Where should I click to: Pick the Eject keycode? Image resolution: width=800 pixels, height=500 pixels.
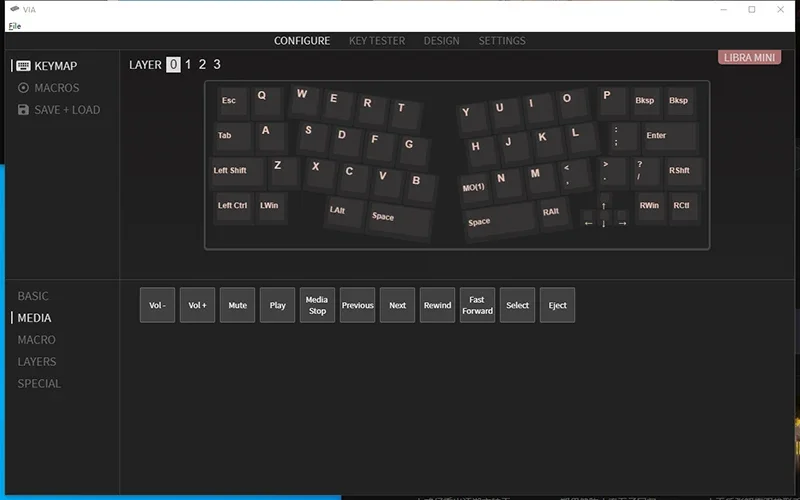click(557, 305)
